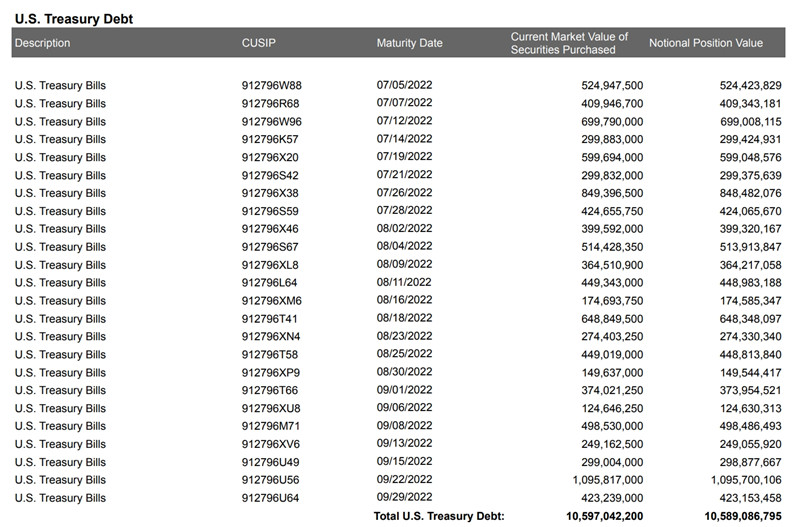Image resolution: width=800 pixels, height=527 pixels.
Task: Click notional value 399,320,167
Action: [750, 229]
